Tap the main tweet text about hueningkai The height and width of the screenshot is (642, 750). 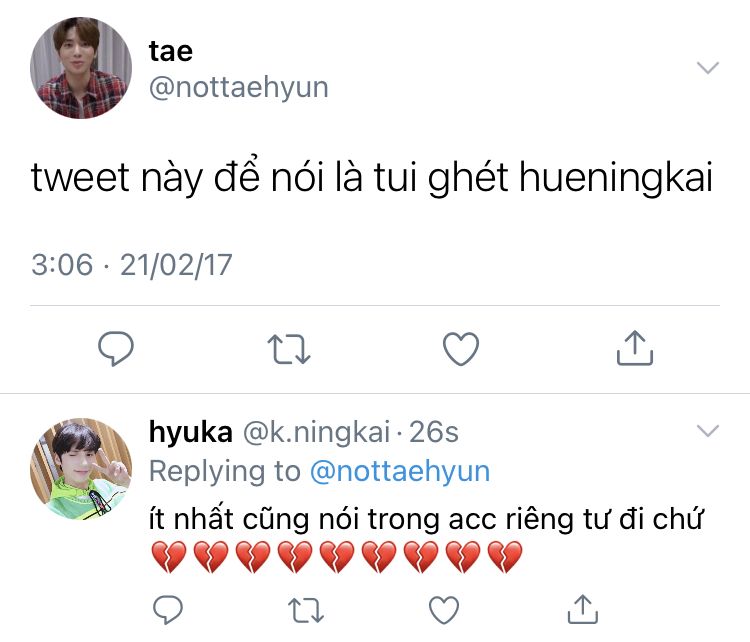(372, 178)
